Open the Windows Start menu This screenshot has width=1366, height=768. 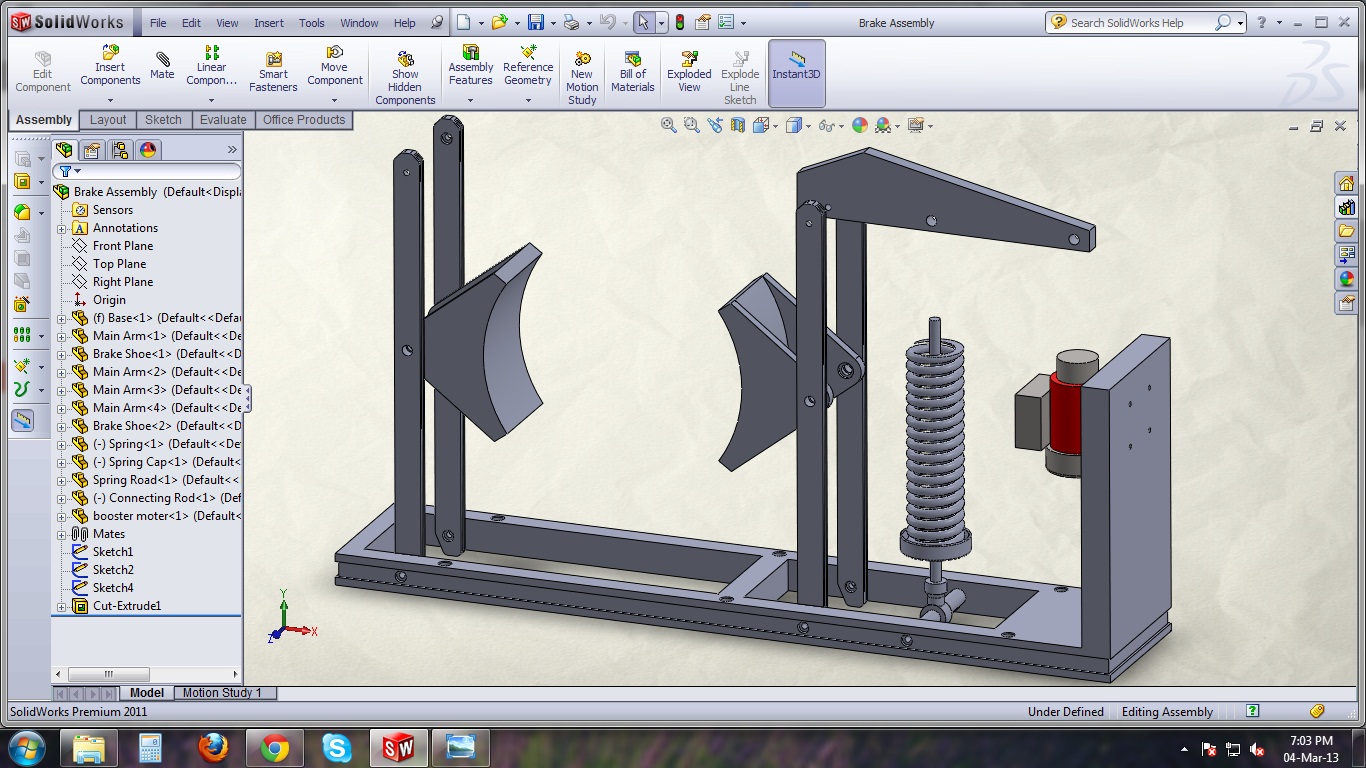27,748
